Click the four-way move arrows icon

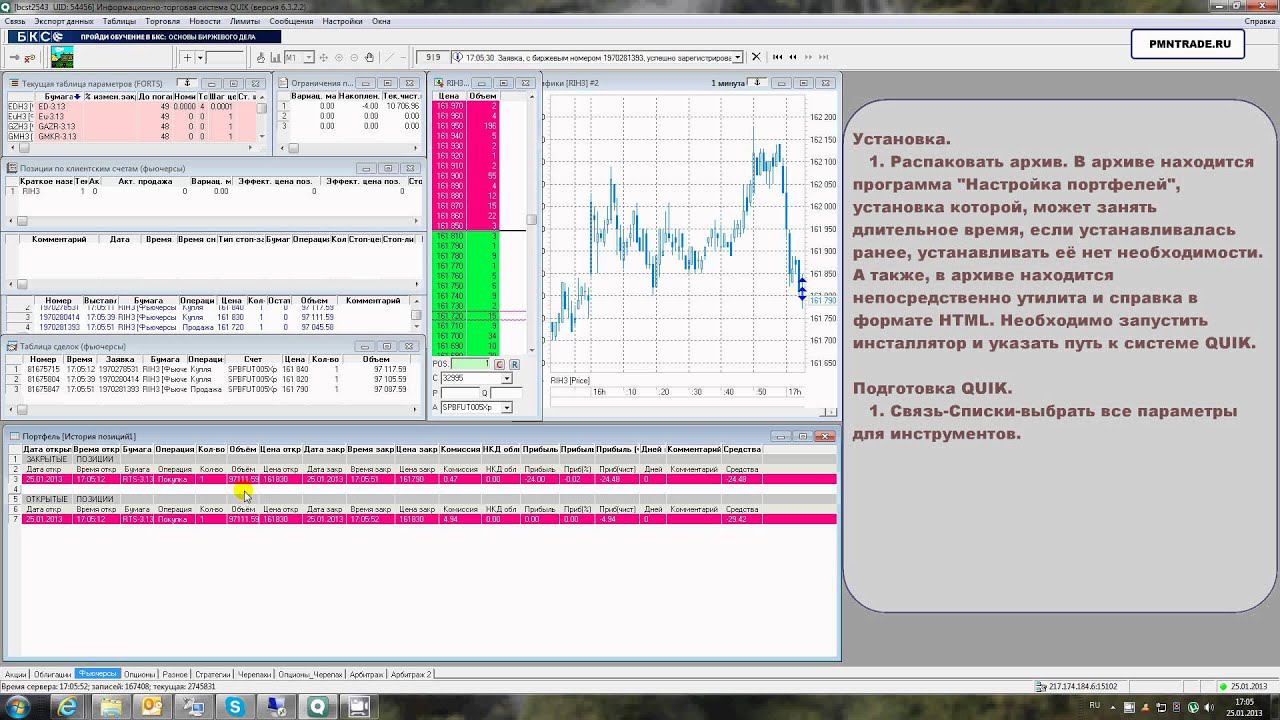pyautogui.click(x=324, y=58)
